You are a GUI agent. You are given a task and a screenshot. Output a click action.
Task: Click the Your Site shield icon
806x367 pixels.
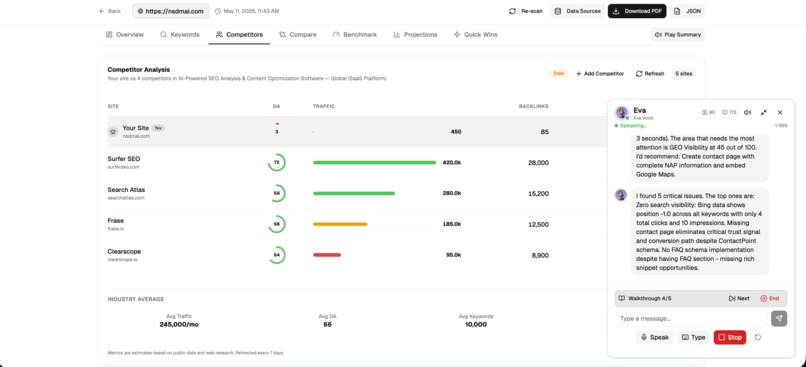(113, 132)
